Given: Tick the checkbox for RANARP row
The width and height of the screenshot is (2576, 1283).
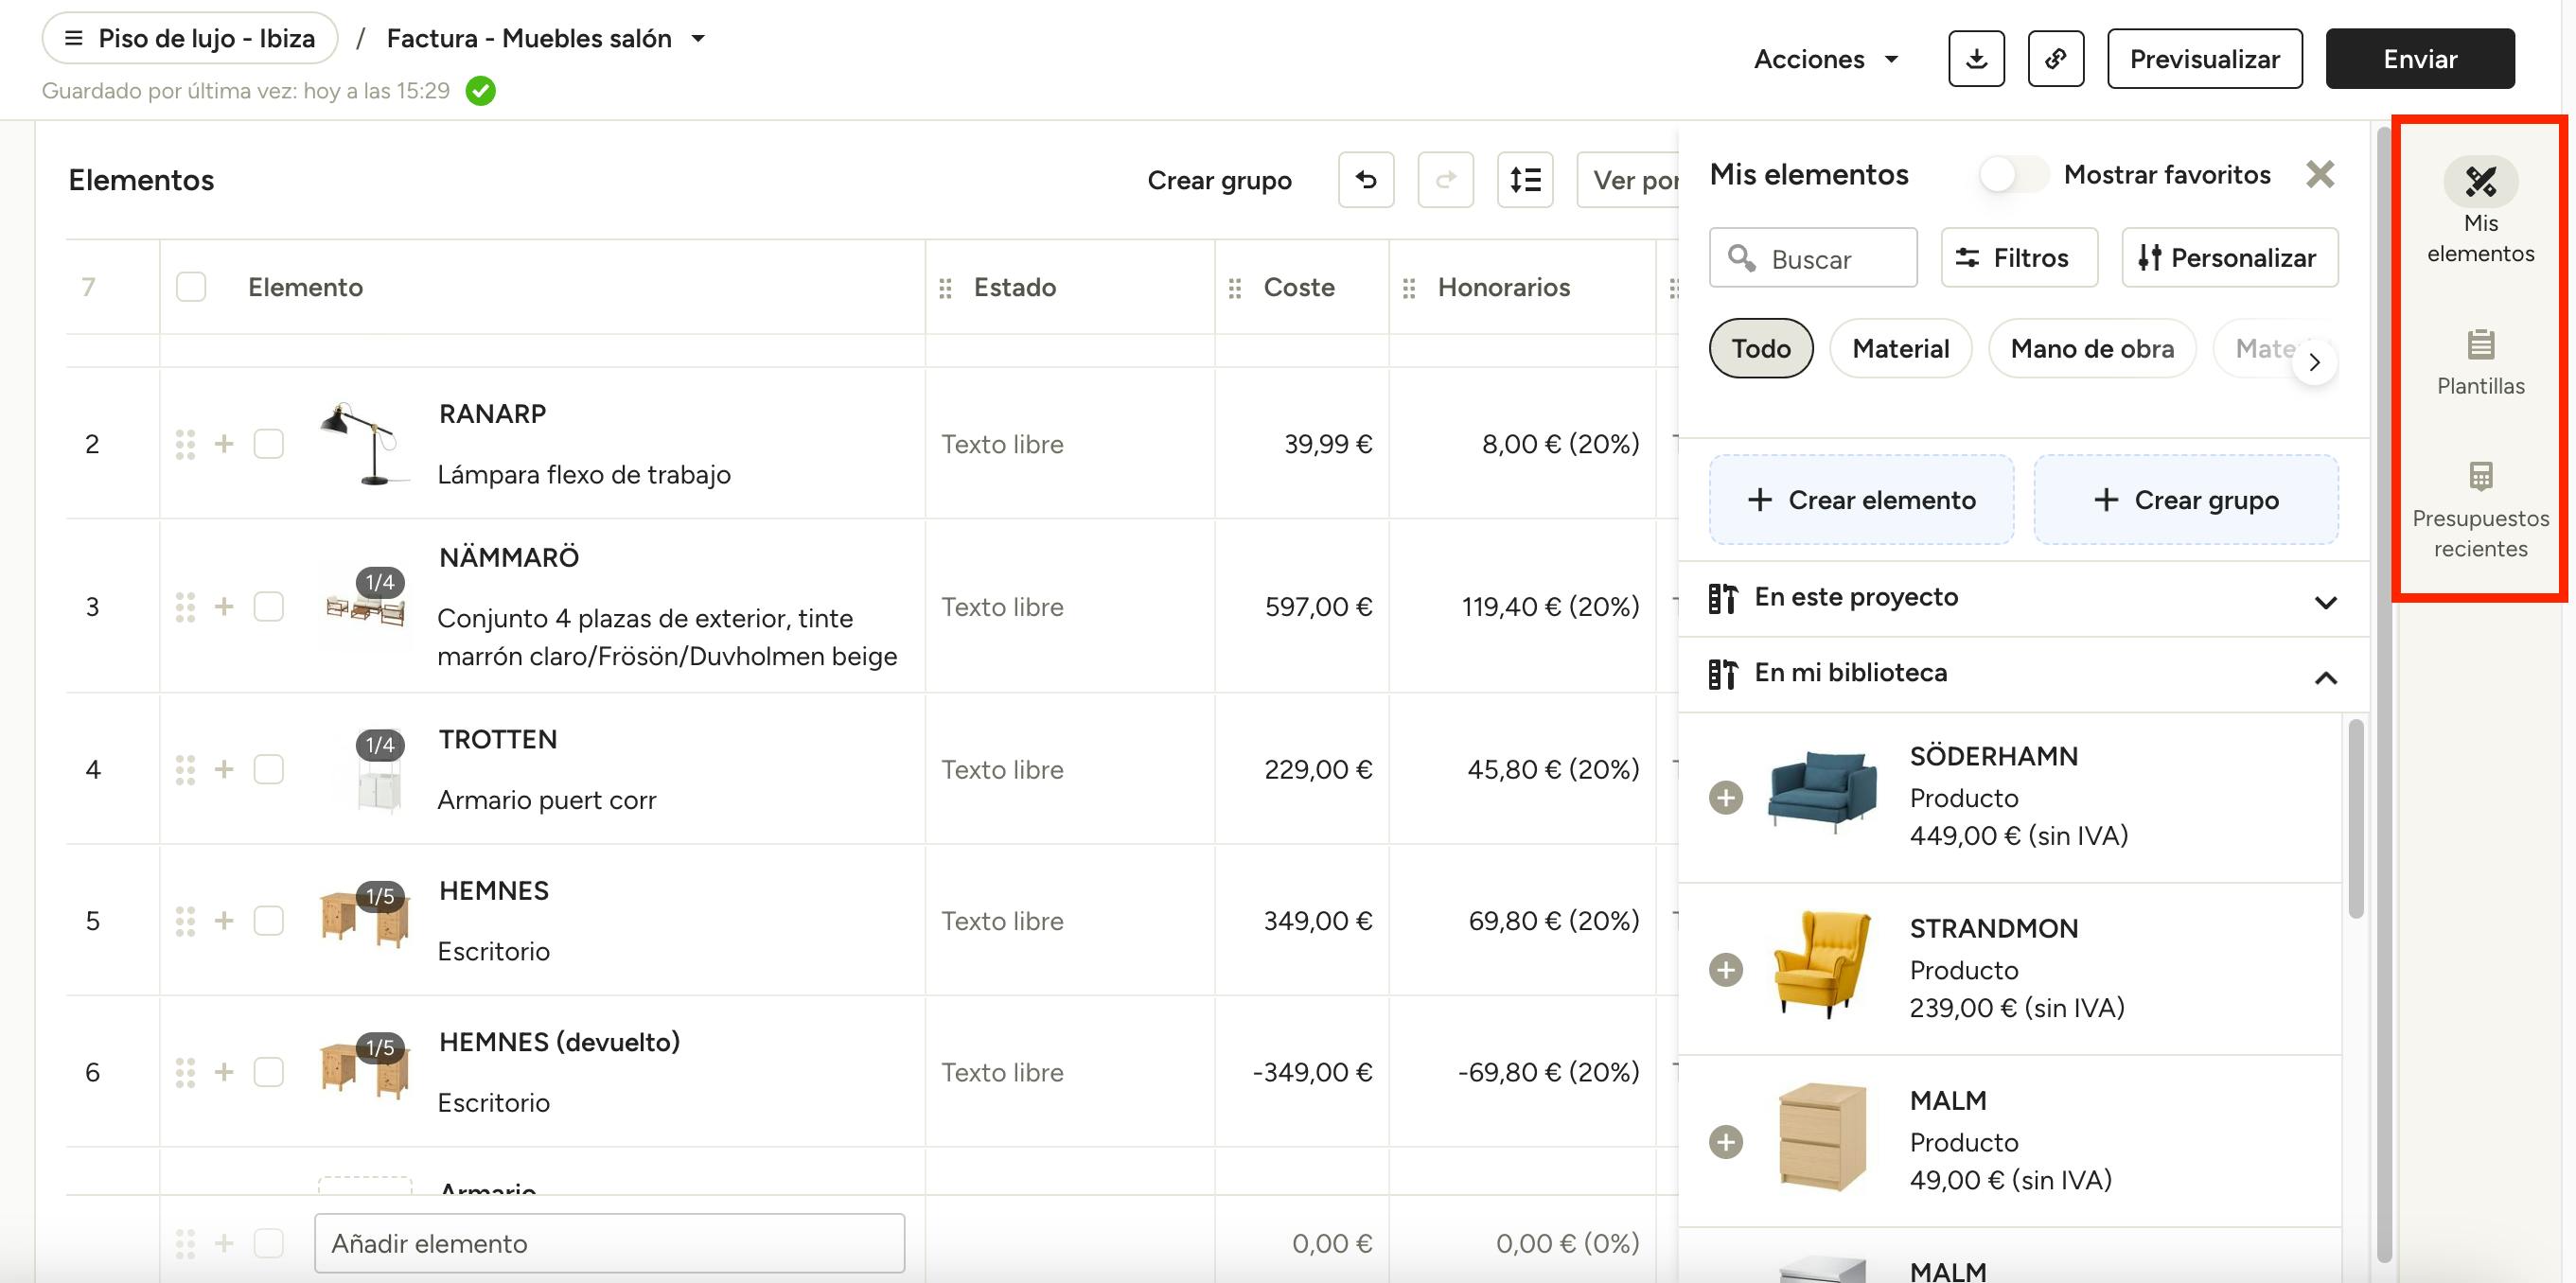Looking at the screenshot, I should pos(268,444).
